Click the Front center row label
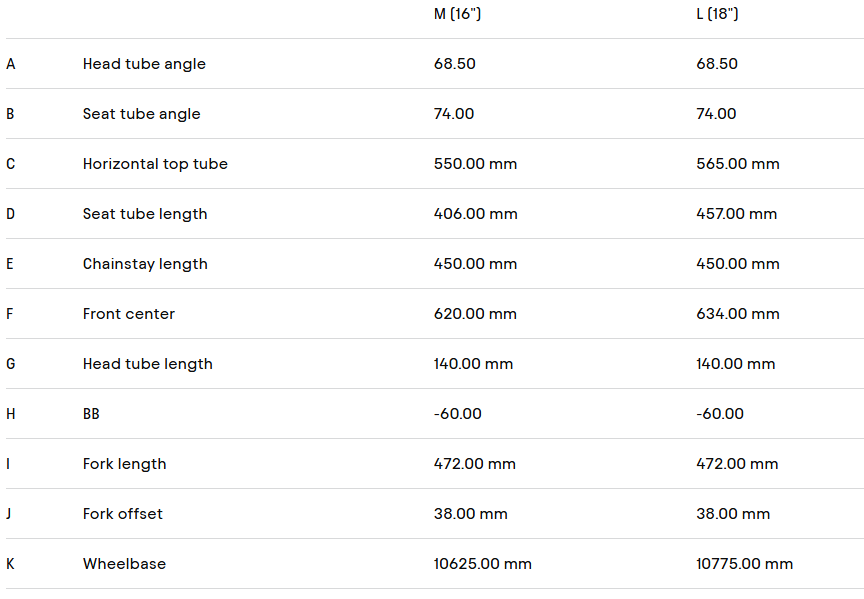This screenshot has height=599, width=864. pyautogui.click(x=129, y=314)
